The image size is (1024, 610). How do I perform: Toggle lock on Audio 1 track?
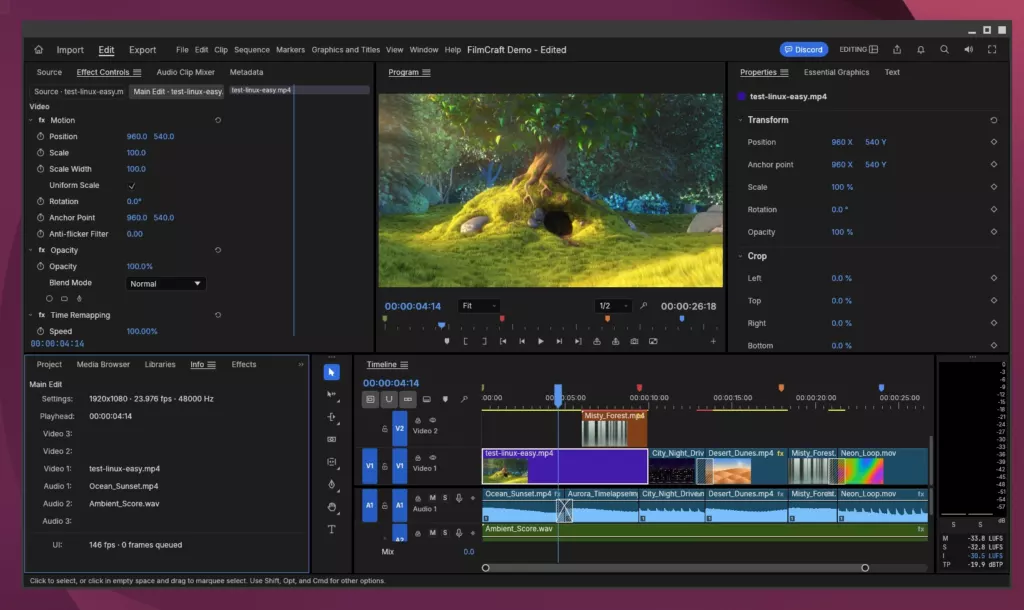(x=385, y=506)
